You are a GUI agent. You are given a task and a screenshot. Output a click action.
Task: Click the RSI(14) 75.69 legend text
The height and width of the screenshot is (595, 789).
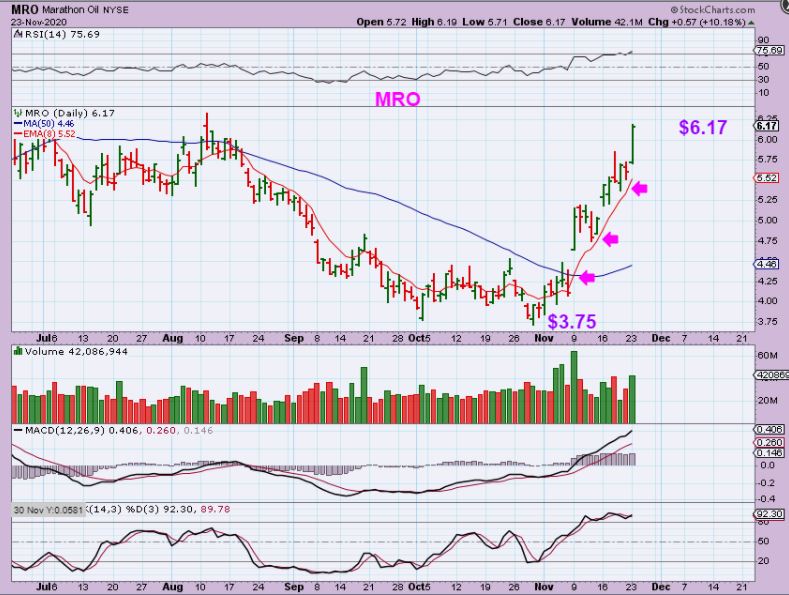click(62, 35)
